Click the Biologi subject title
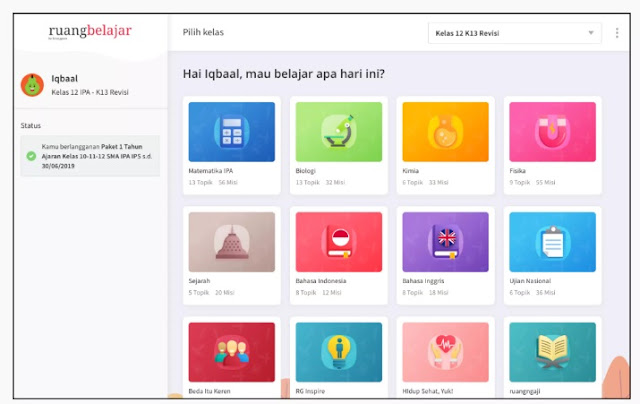 point(305,171)
